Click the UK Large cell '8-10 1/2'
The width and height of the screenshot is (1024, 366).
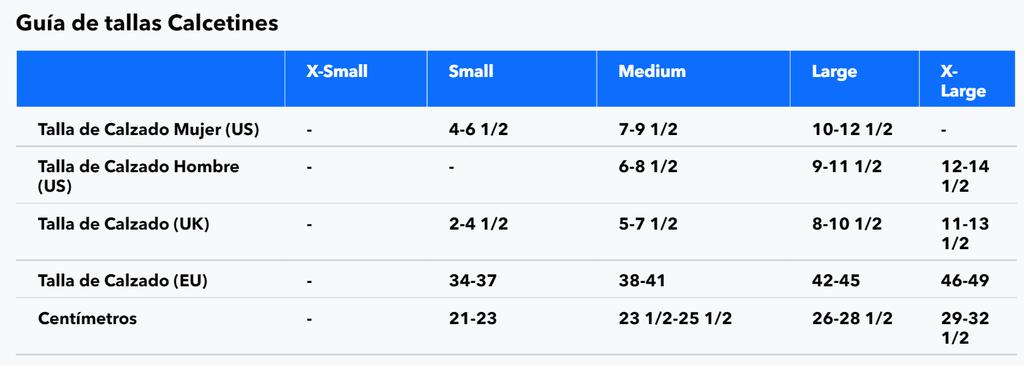coord(846,224)
